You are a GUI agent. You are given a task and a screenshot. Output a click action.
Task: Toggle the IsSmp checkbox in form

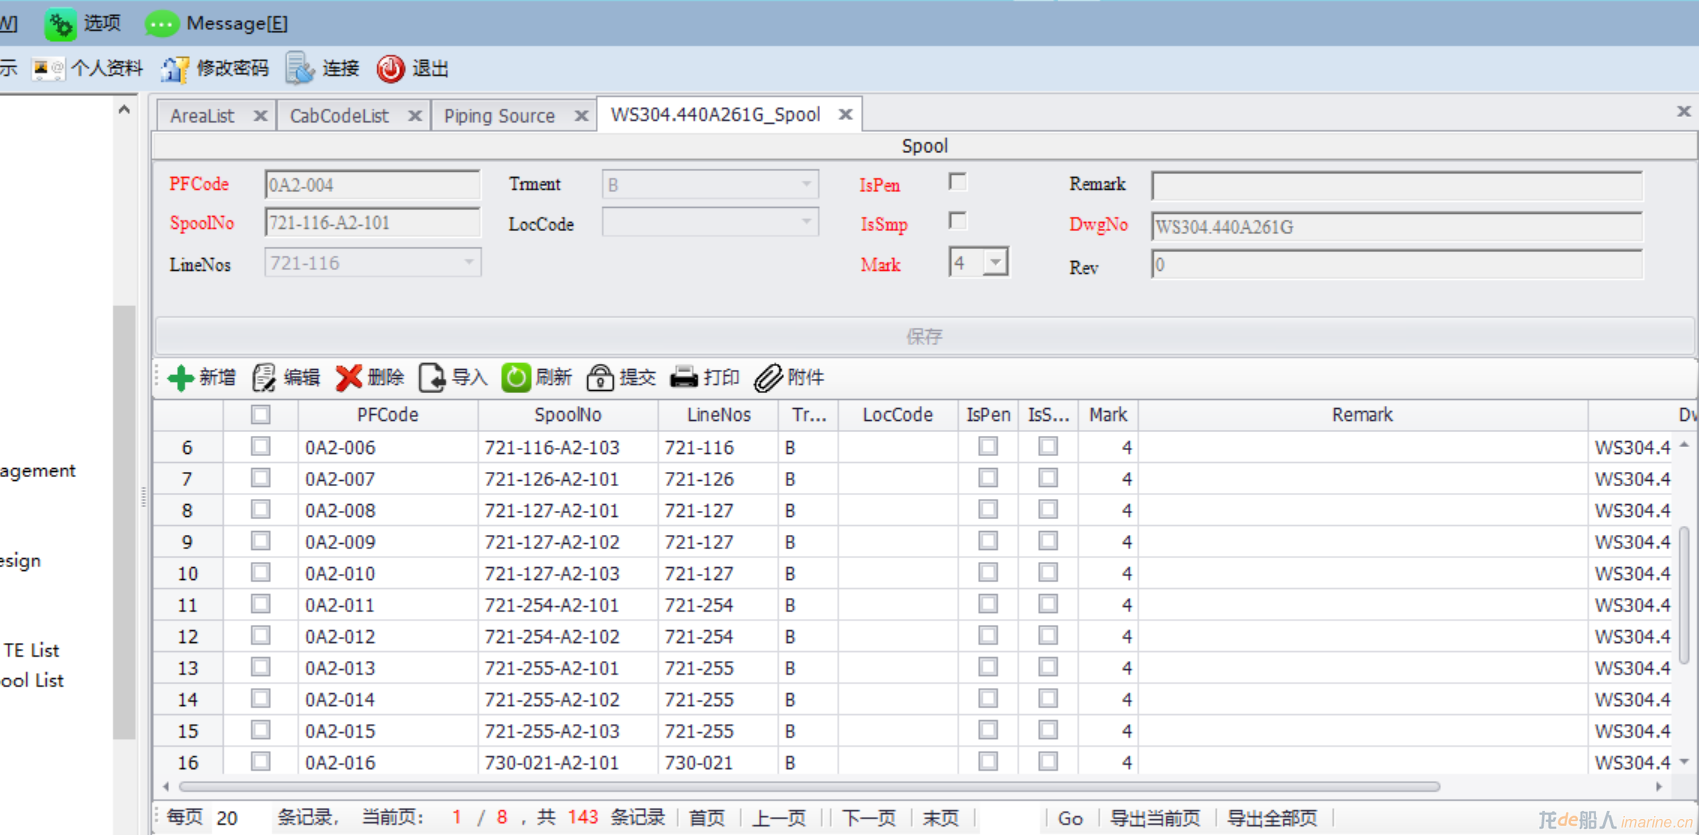(957, 221)
